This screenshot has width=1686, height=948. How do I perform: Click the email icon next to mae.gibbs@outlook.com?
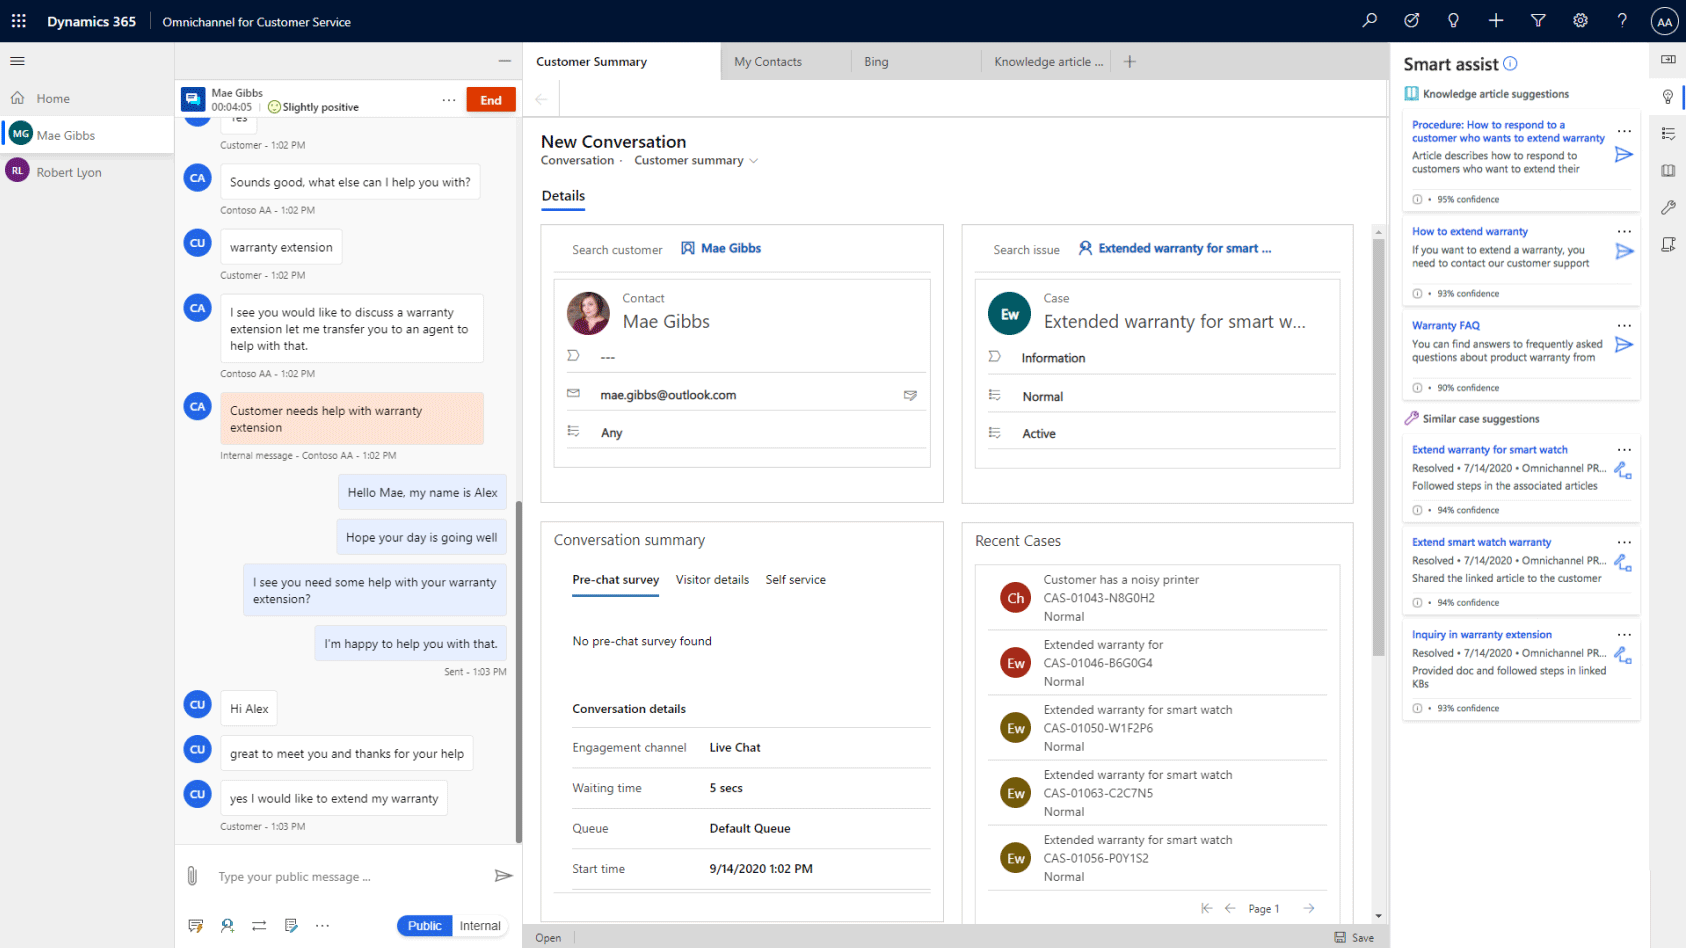coord(910,395)
